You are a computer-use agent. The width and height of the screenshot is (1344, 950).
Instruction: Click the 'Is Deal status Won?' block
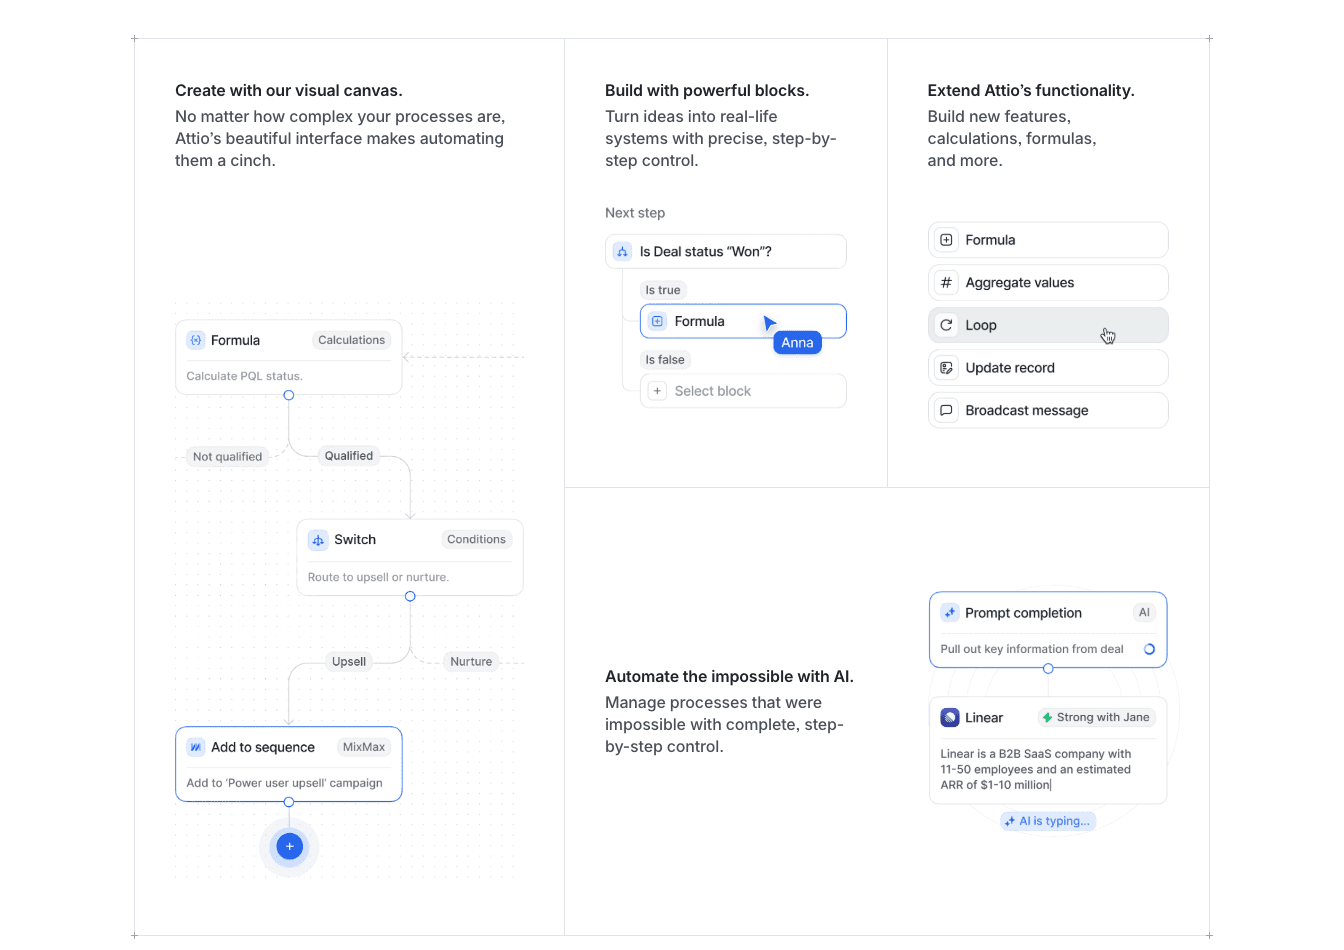pos(725,251)
